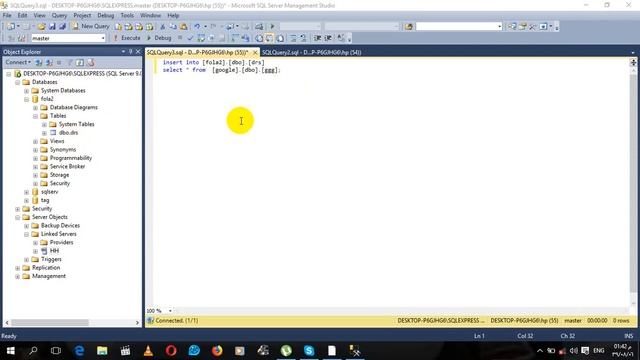Expand the dbo.drs table node
The height and width of the screenshot is (360, 640).
tap(44, 133)
